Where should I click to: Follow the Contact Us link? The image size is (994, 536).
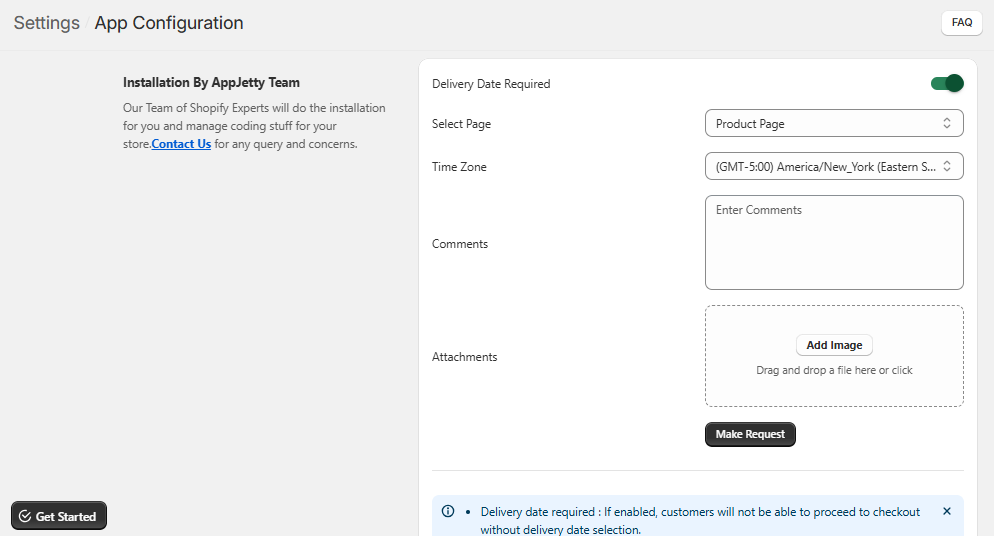(181, 144)
